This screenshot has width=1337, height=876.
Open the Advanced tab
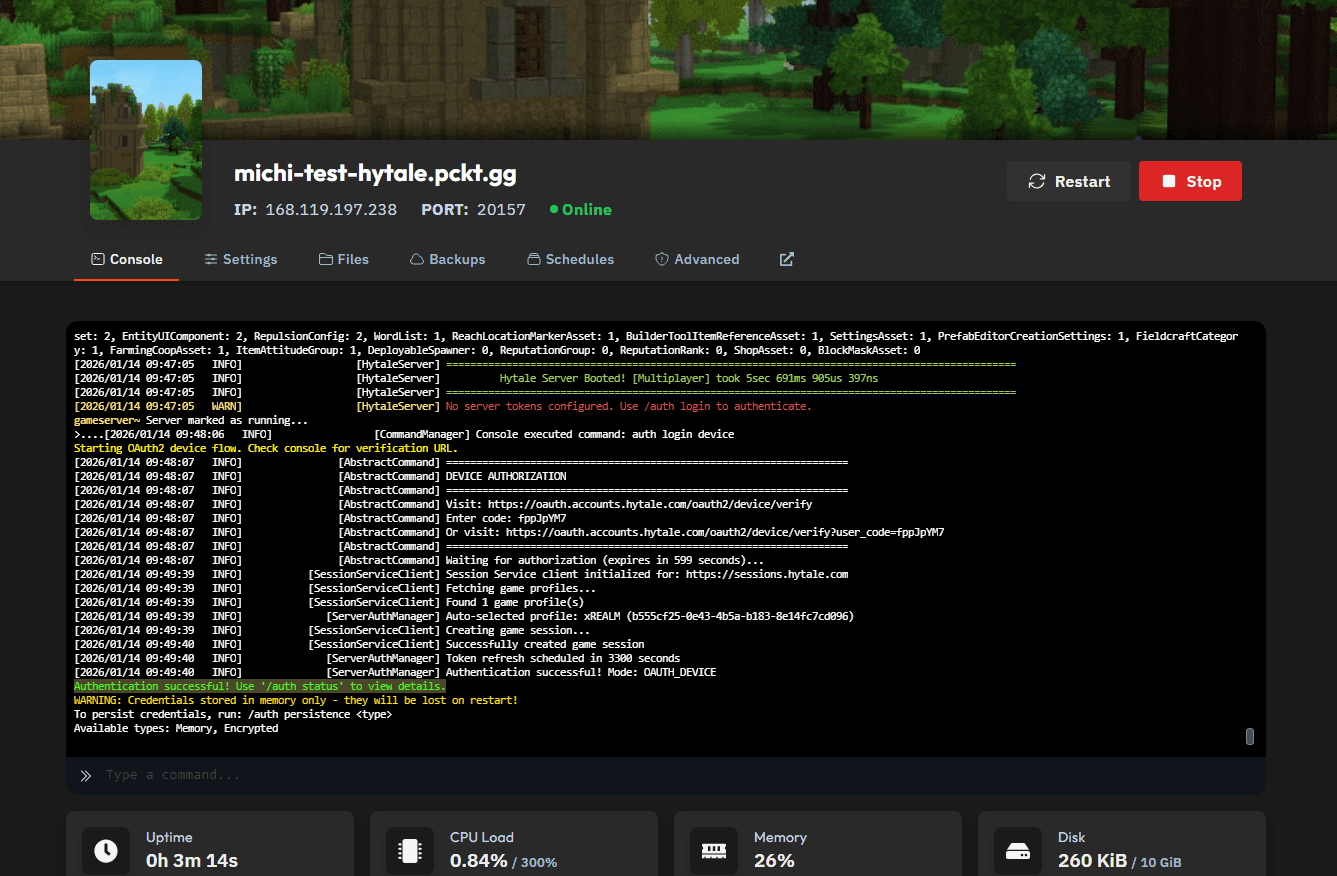click(x=697, y=259)
